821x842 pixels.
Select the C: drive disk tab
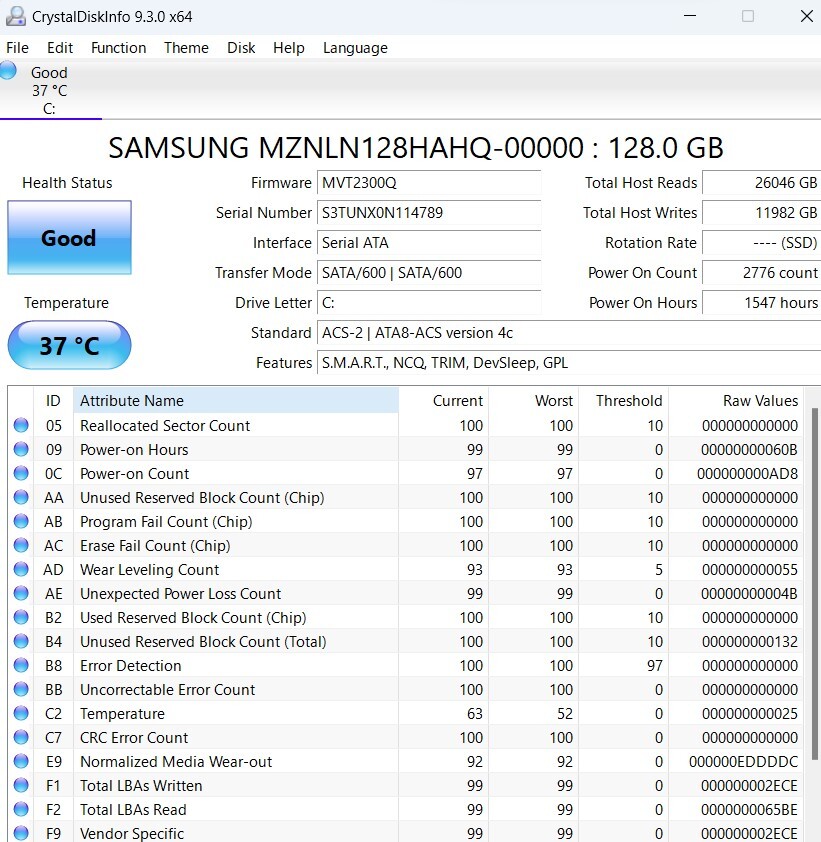pyautogui.click(x=49, y=90)
